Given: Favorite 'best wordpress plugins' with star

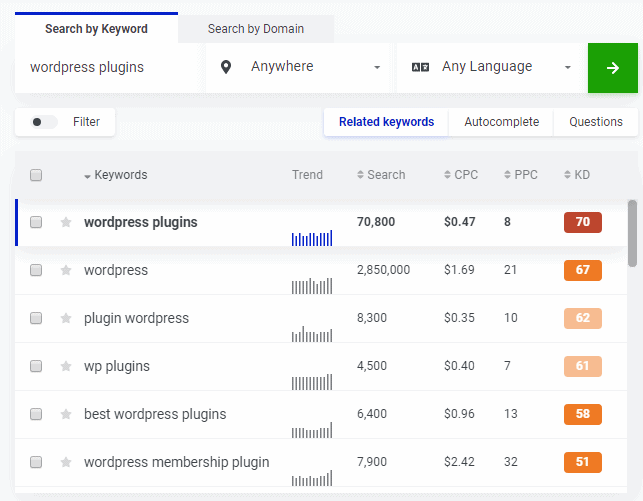Looking at the screenshot, I should click(66, 414).
